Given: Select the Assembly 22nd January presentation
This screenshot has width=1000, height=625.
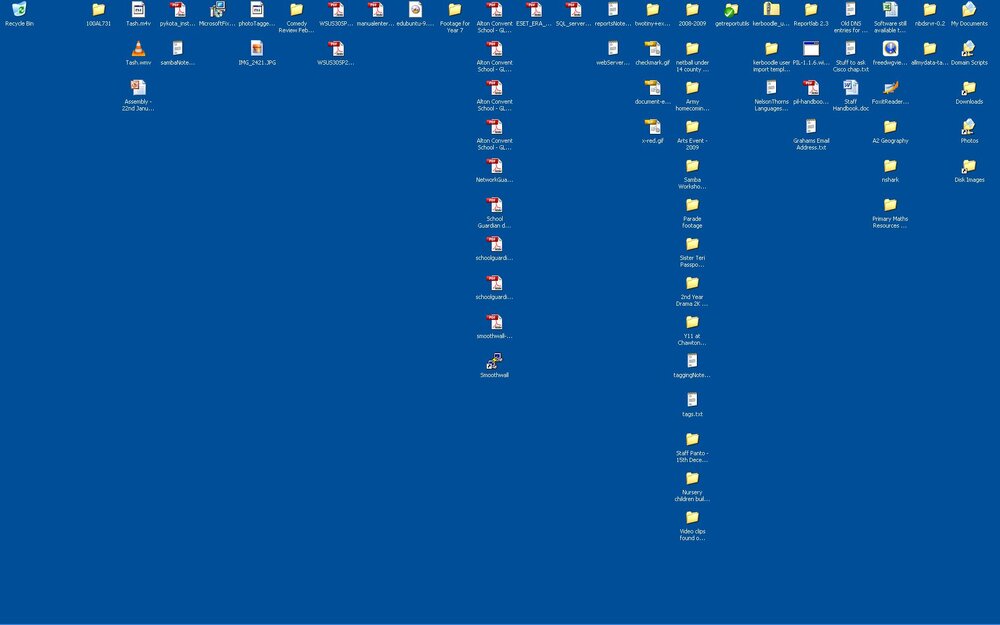Looking at the screenshot, I should pos(138,87).
